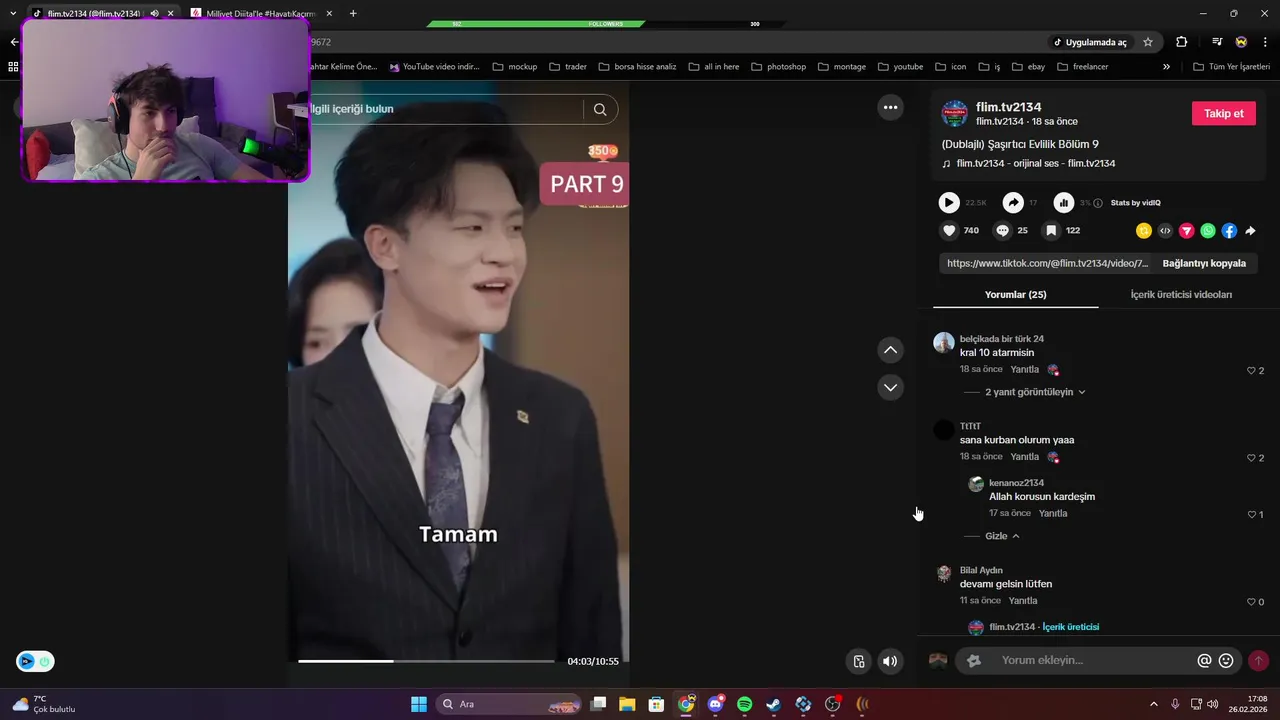Share video to Facebook
The width and height of the screenshot is (1280, 720).
click(1229, 230)
